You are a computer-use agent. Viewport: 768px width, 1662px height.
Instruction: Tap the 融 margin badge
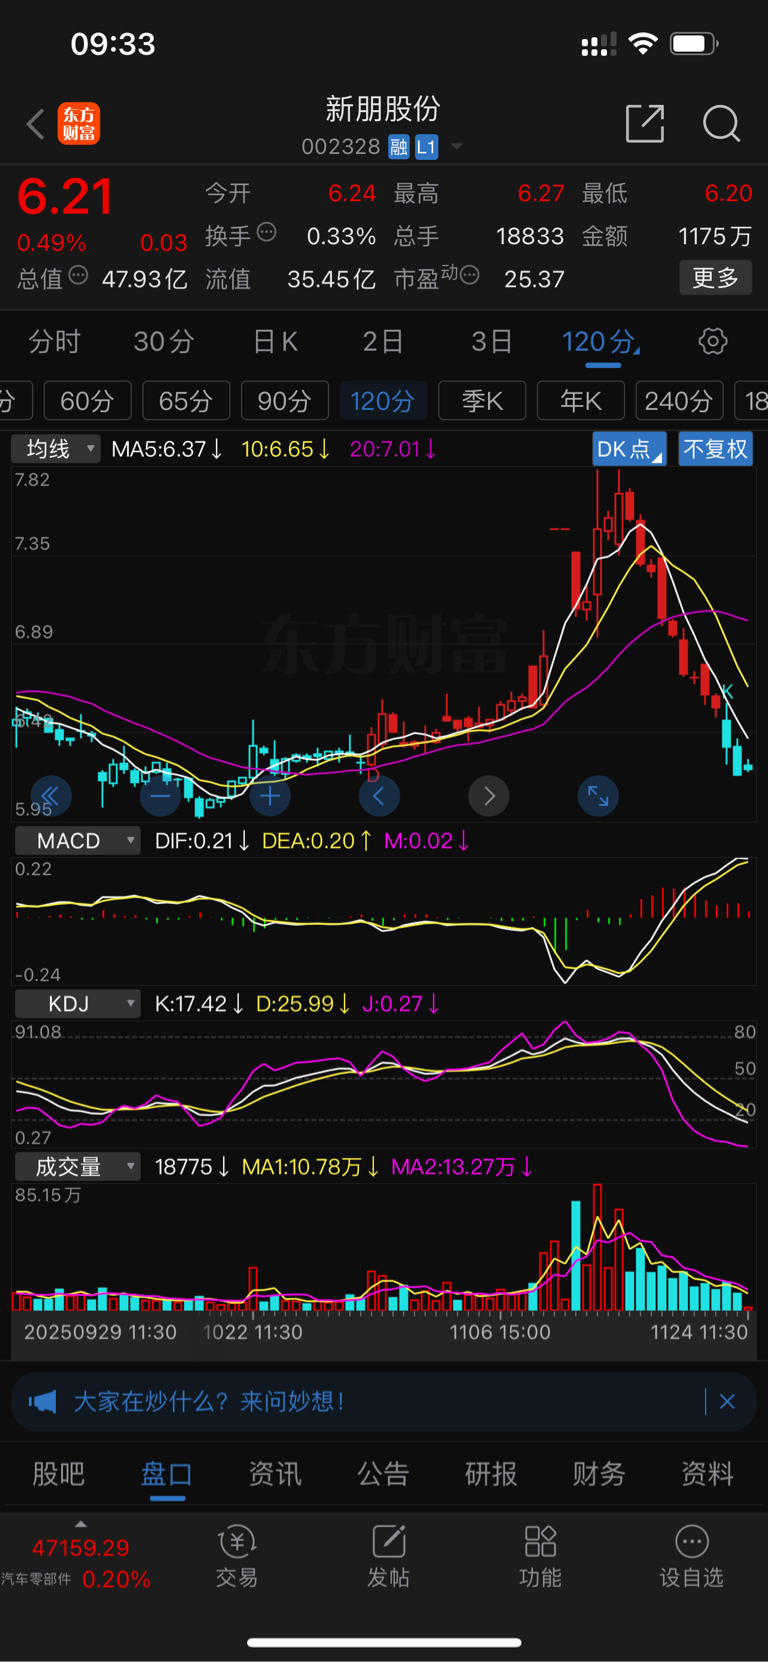pos(399,147)
